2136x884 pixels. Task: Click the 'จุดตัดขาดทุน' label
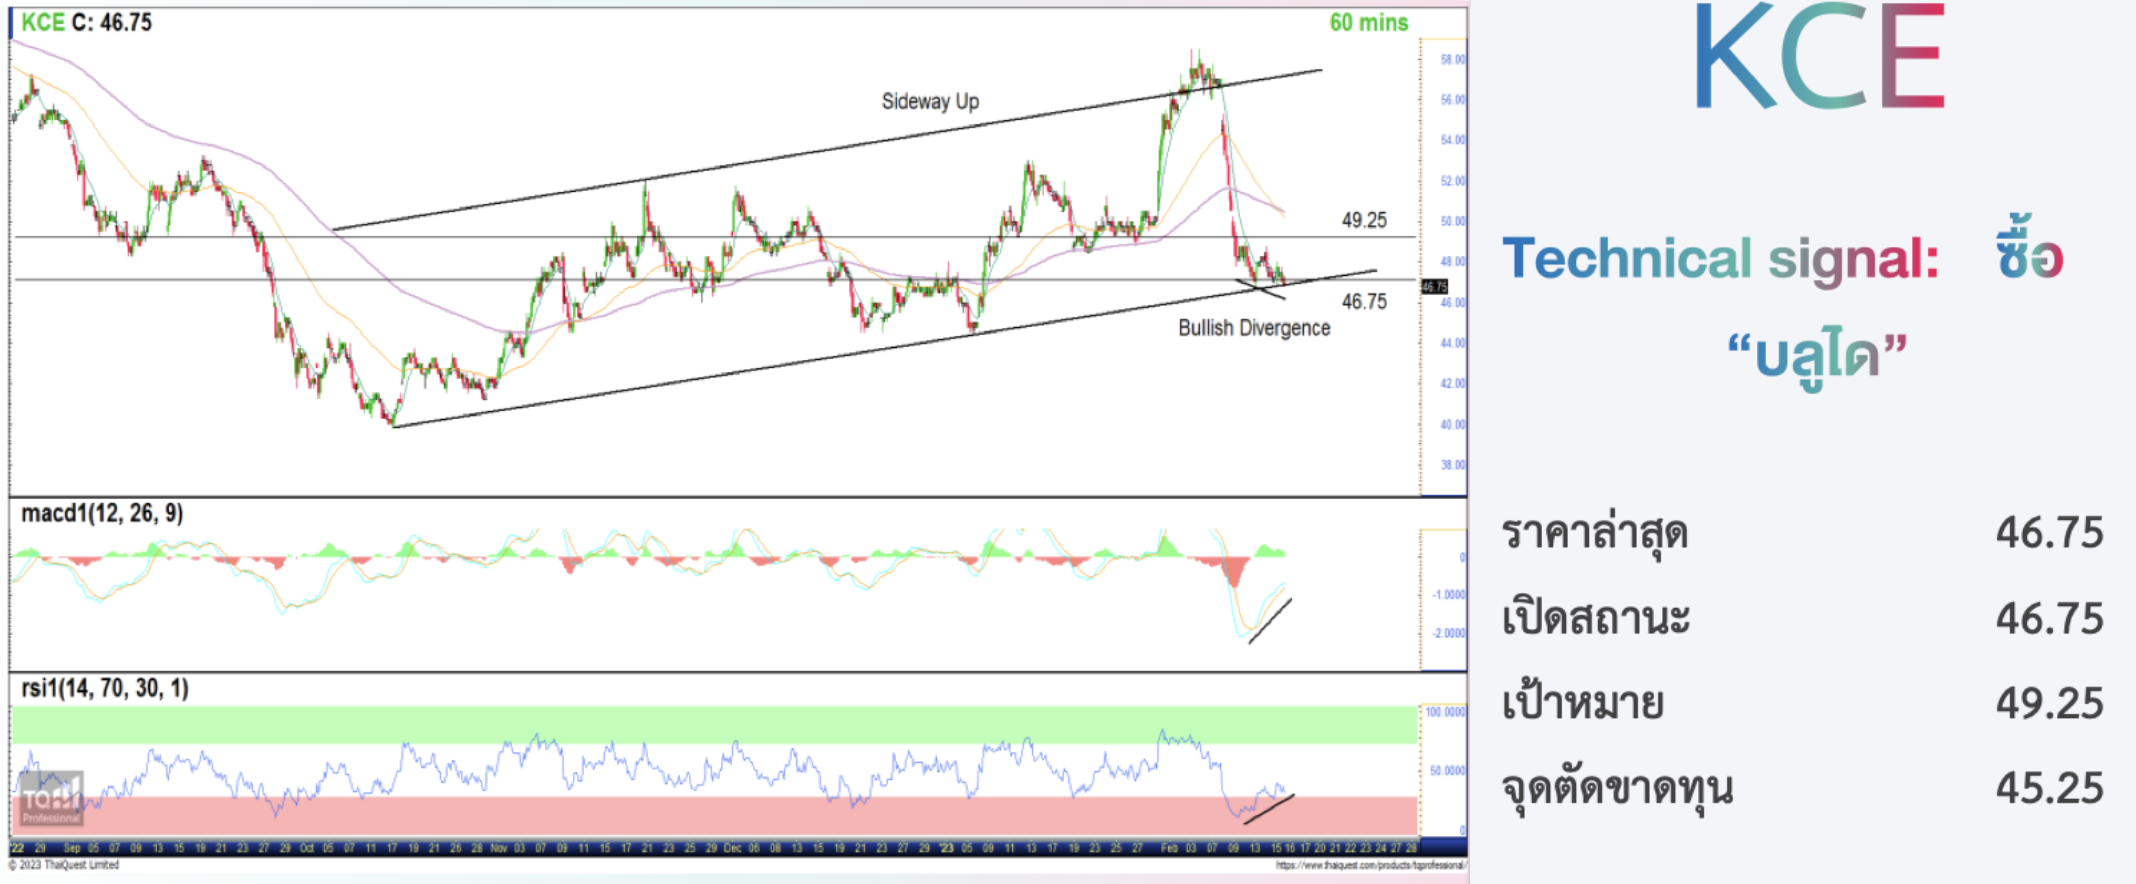click(1617, 788)
